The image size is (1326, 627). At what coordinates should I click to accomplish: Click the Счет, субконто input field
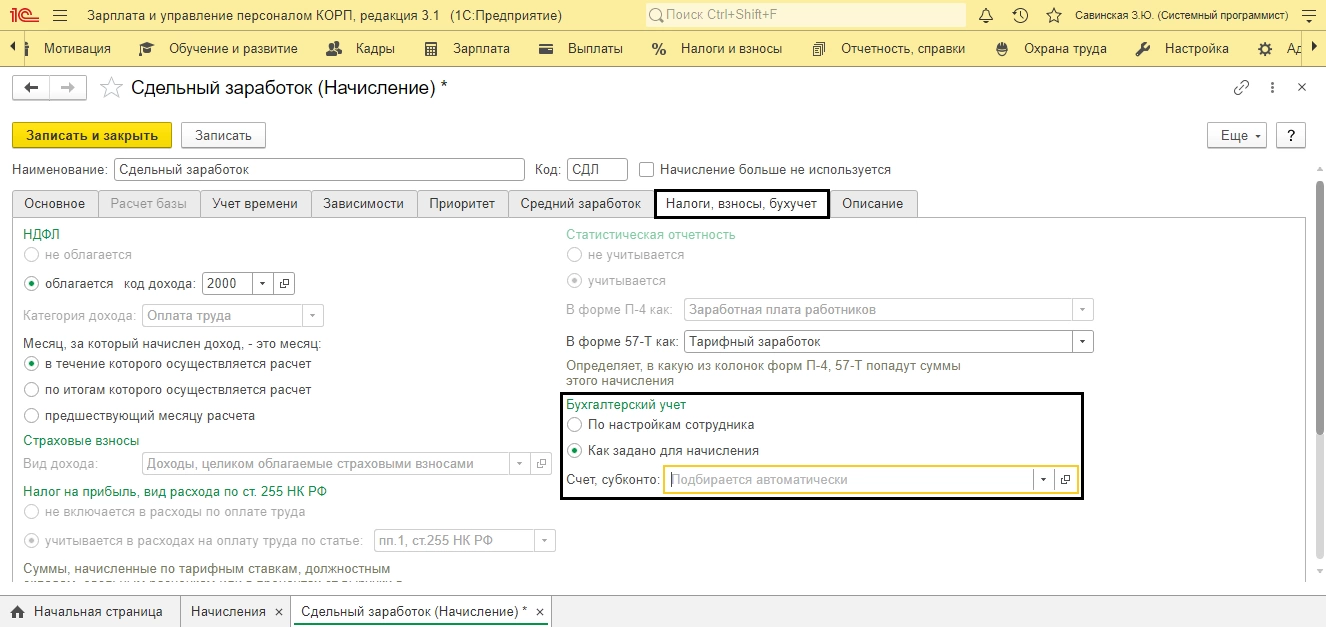pyautogui.click(x=850, y=480)
